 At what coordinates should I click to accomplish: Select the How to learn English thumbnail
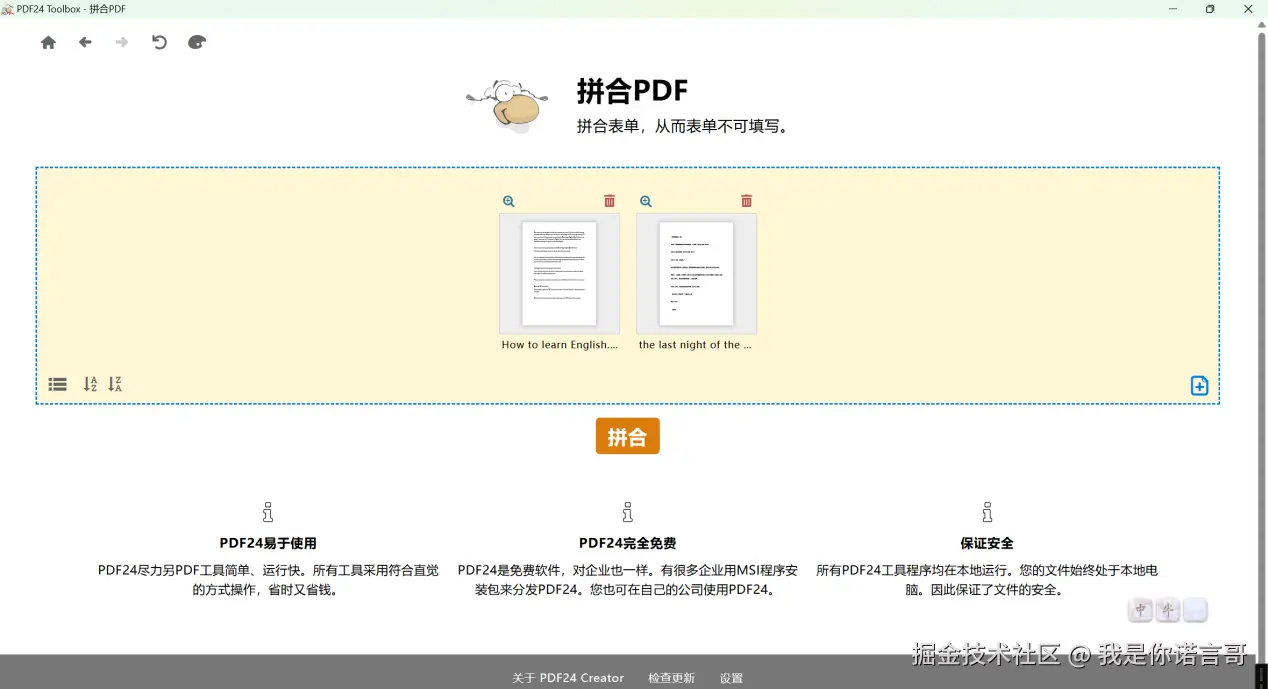coord(559,273)
